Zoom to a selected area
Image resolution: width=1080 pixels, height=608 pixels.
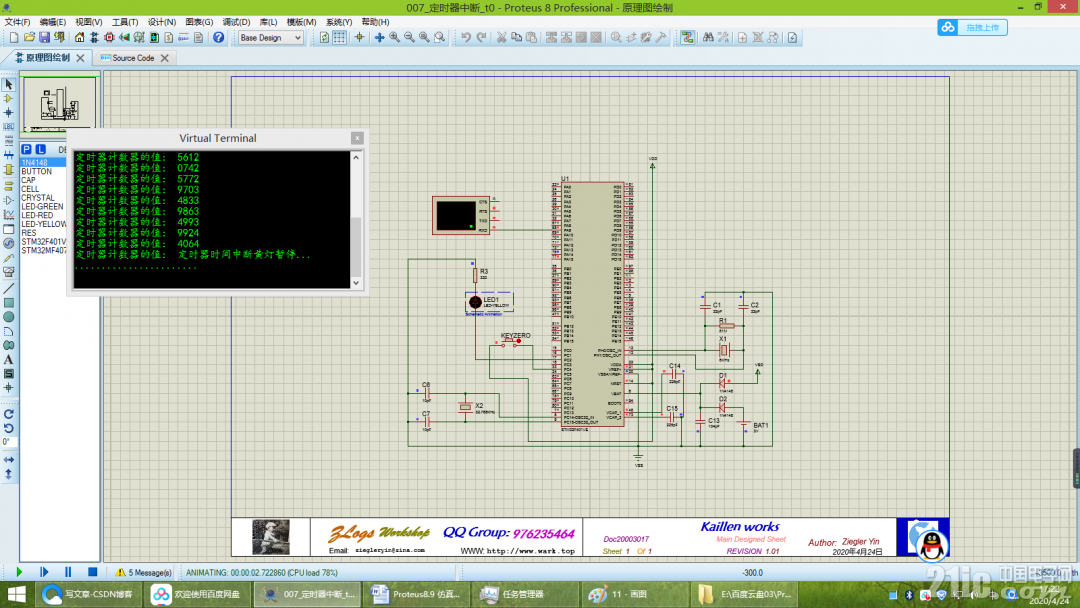pyautogui.click(x=439, y=37)
